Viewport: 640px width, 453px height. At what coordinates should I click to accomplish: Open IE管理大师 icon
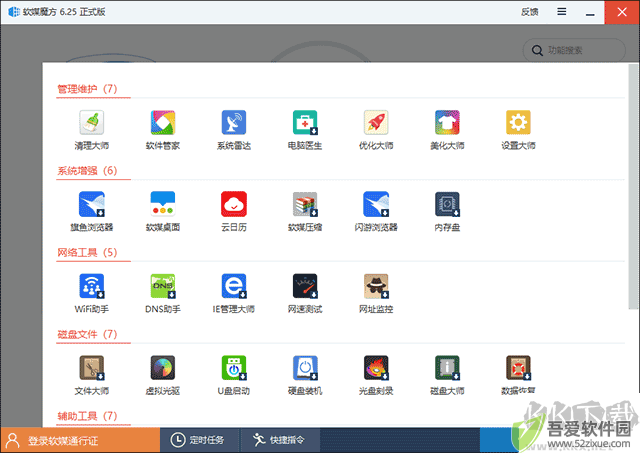click(233, 286)
